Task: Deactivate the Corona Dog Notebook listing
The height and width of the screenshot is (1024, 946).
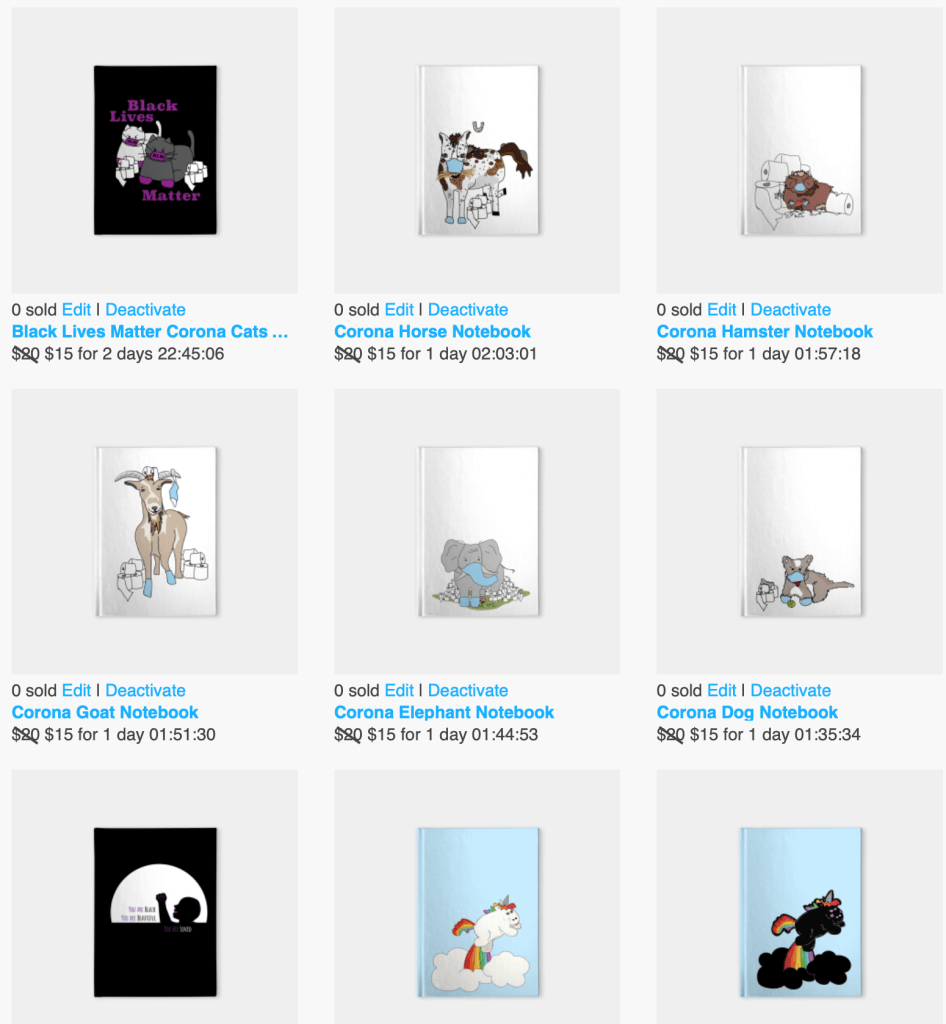Action: pyautogui.click(x=791, y=690)
